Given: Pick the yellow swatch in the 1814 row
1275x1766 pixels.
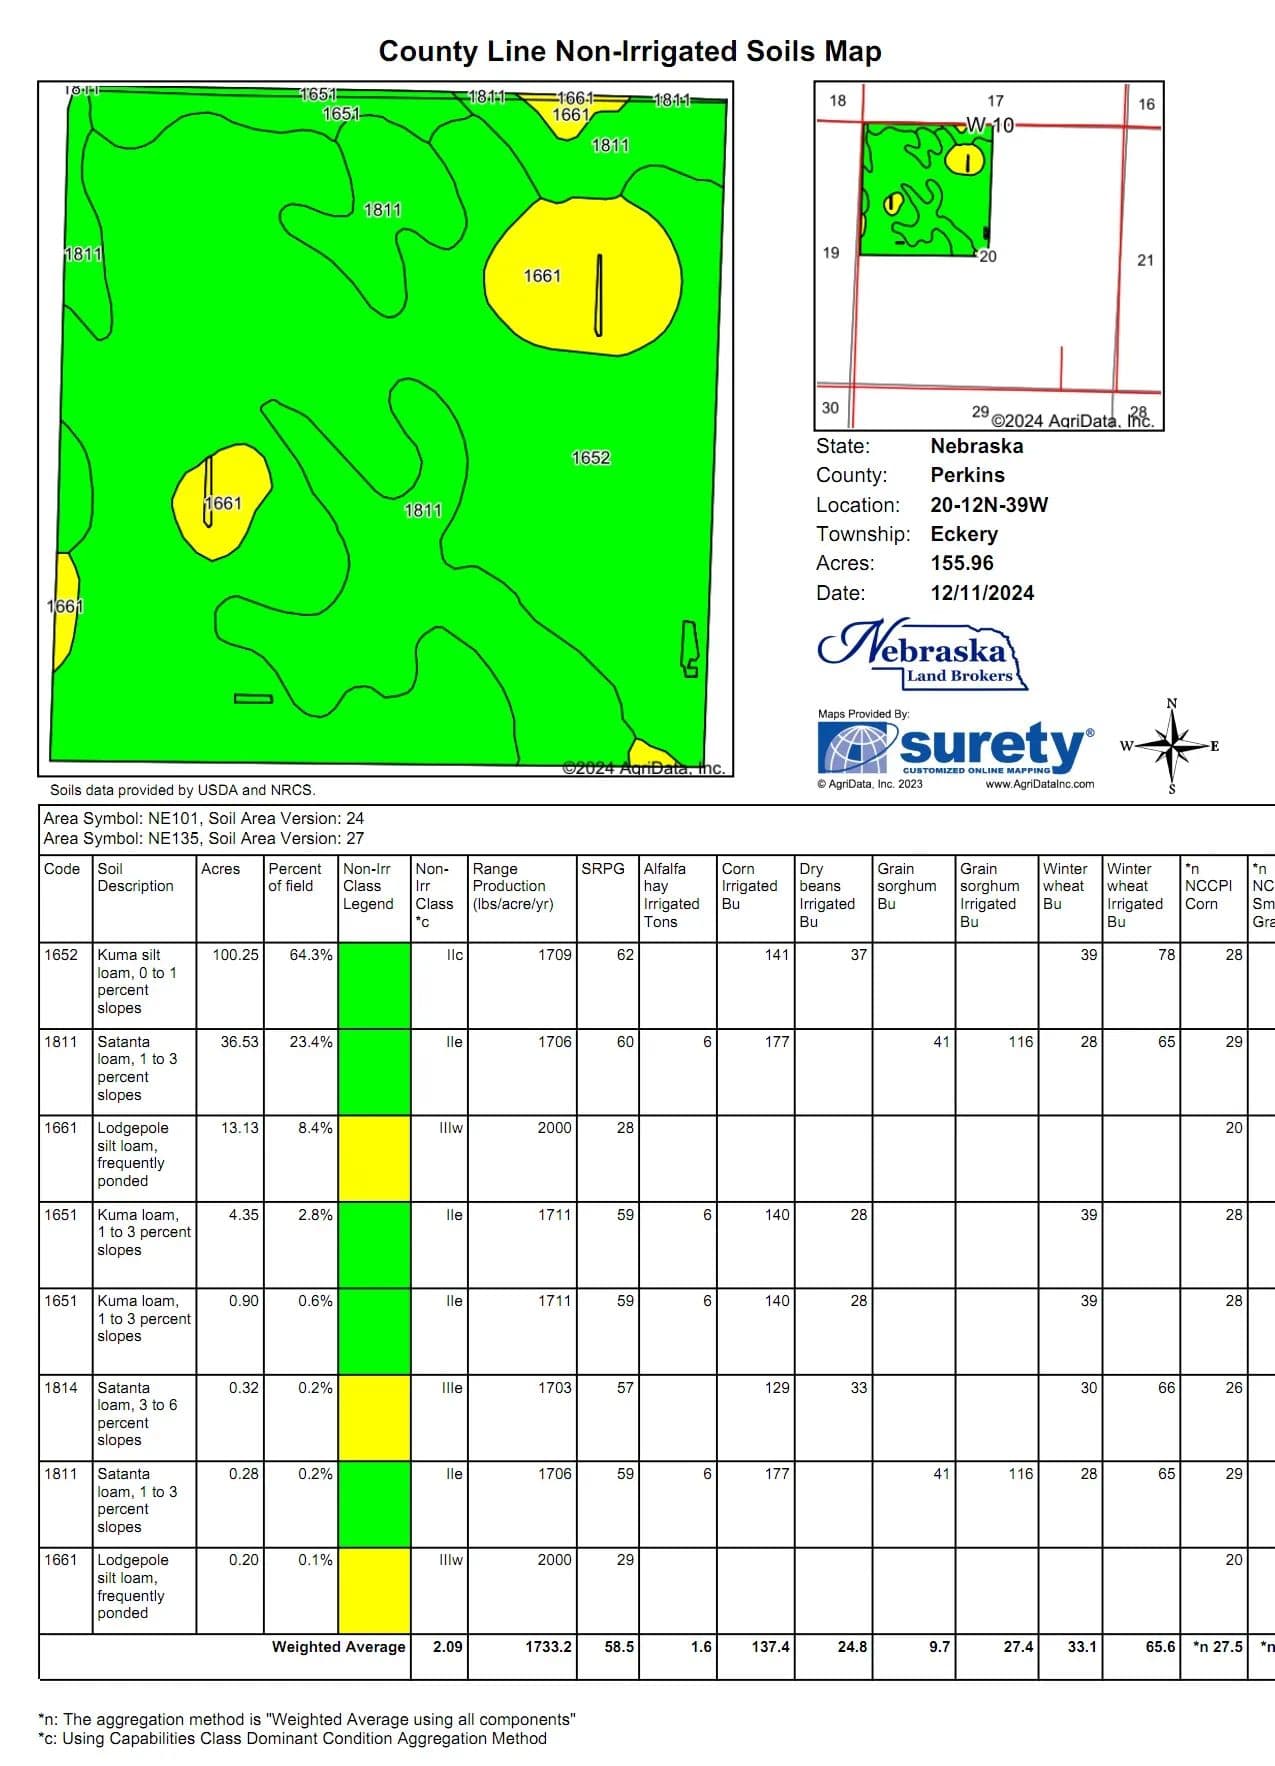Looking at the screenshot, I should point(374,1417).
